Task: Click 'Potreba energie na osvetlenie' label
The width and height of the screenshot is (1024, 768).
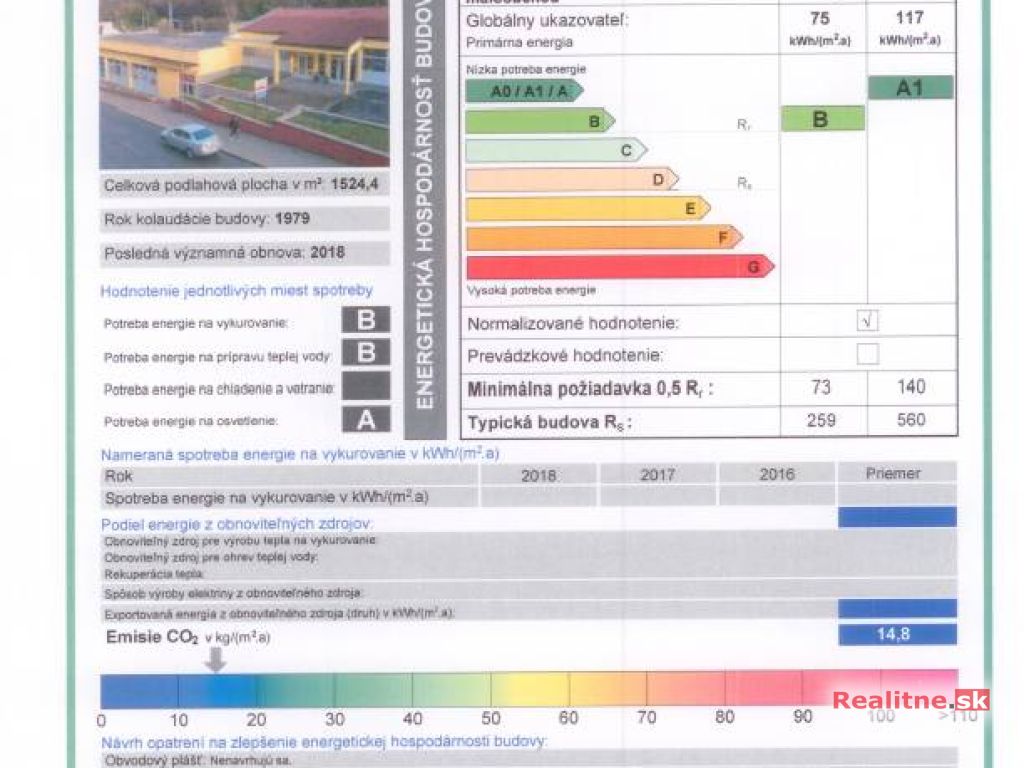Action: pos(190,422)
